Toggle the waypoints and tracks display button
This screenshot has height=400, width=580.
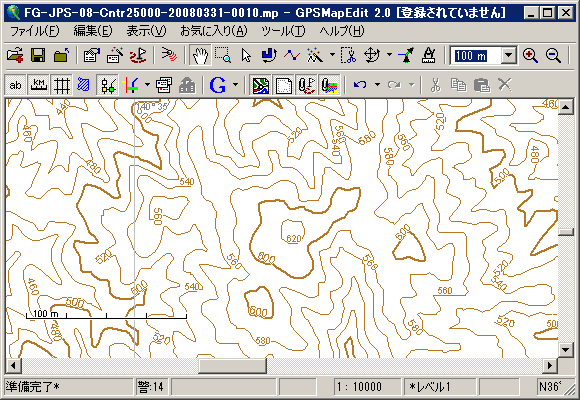306,85
